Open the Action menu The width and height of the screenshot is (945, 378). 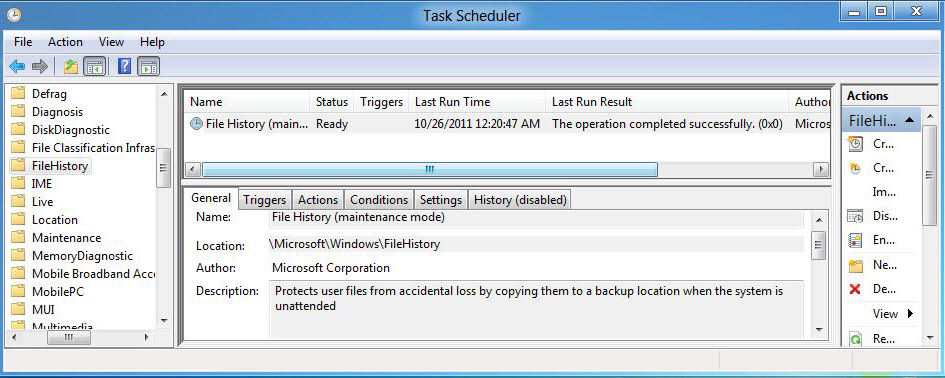pyautogui.click(x=65, y=42)
